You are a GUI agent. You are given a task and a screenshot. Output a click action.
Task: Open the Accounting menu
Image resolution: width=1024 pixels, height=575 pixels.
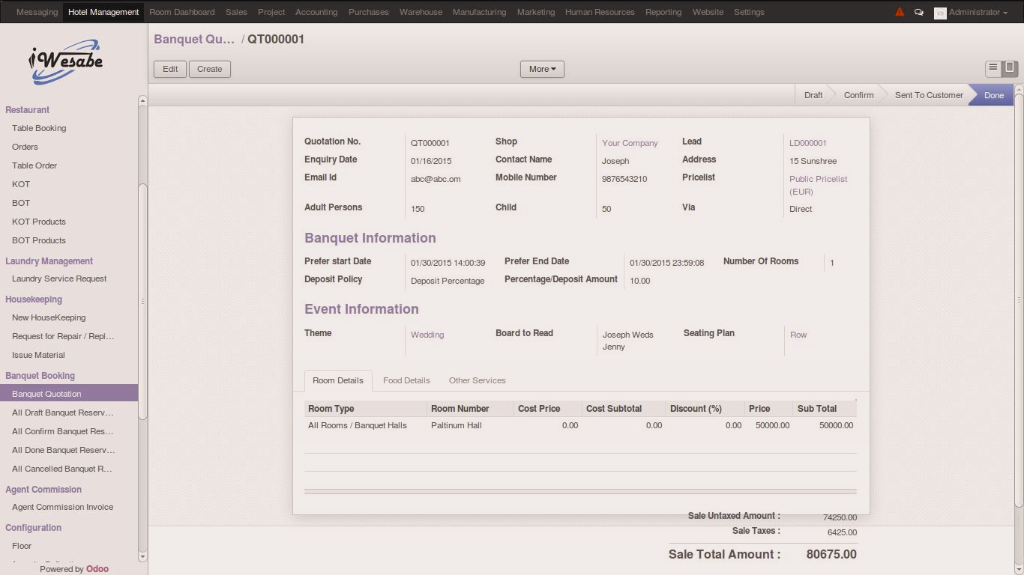[316, 12]
